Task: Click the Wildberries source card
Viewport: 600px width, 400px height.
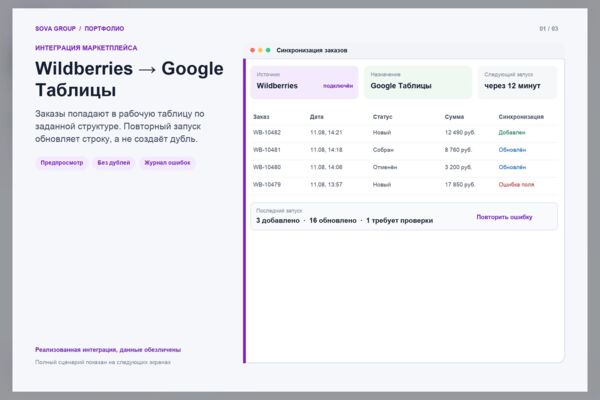Action: (305, 82)
